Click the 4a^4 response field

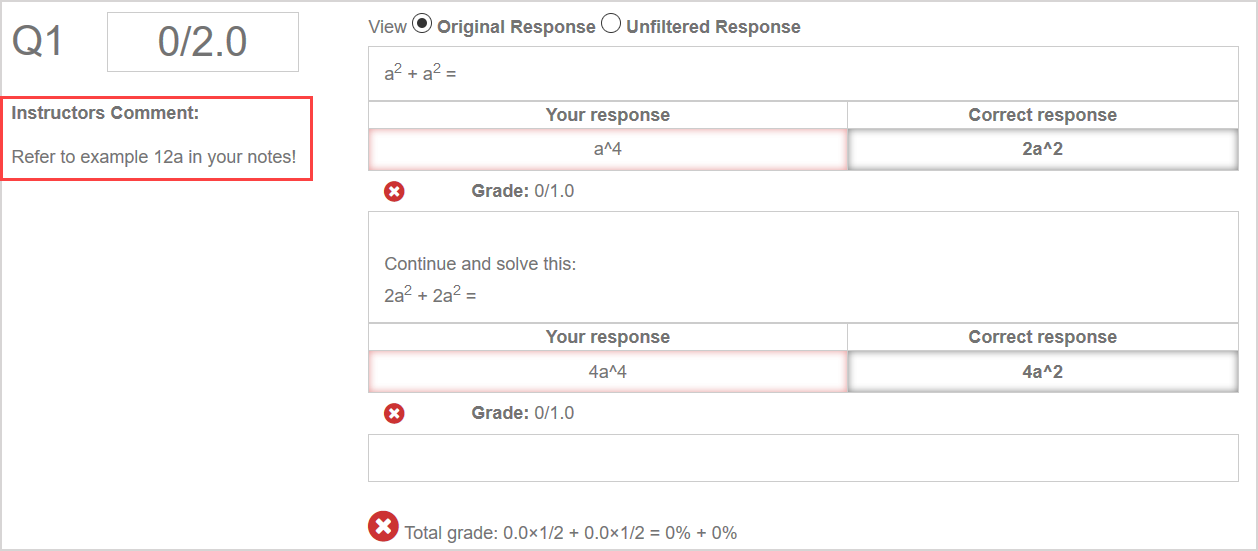(608, 372)
